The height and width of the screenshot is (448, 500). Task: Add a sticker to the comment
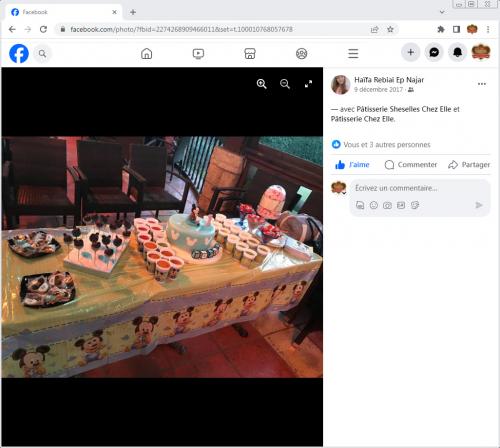coord(415,205)
